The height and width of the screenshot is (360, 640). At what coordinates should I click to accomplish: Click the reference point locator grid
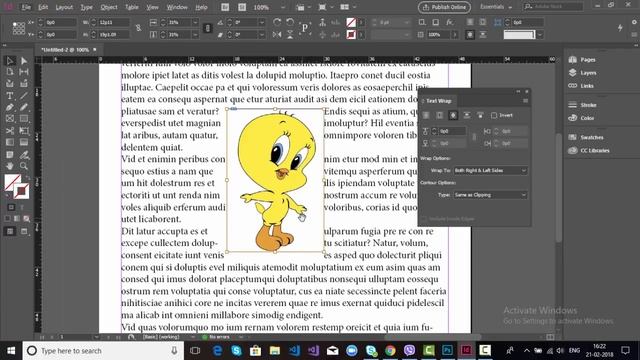[18, 28]
